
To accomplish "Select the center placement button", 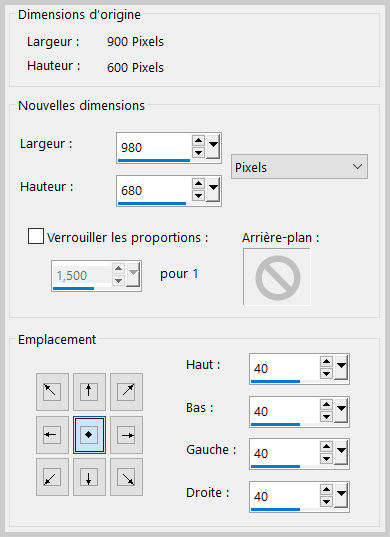I will coord(89,435).
